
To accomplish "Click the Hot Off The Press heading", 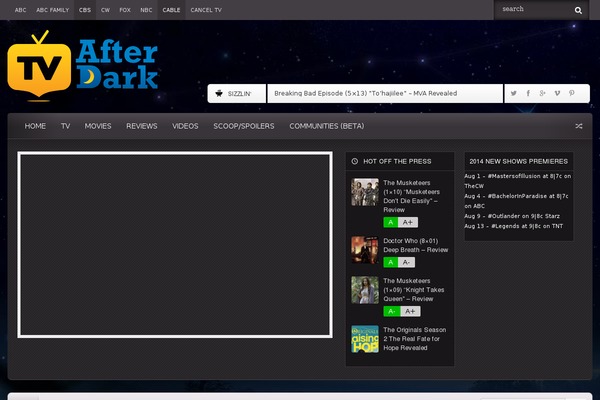I will (x=397, y=161).
